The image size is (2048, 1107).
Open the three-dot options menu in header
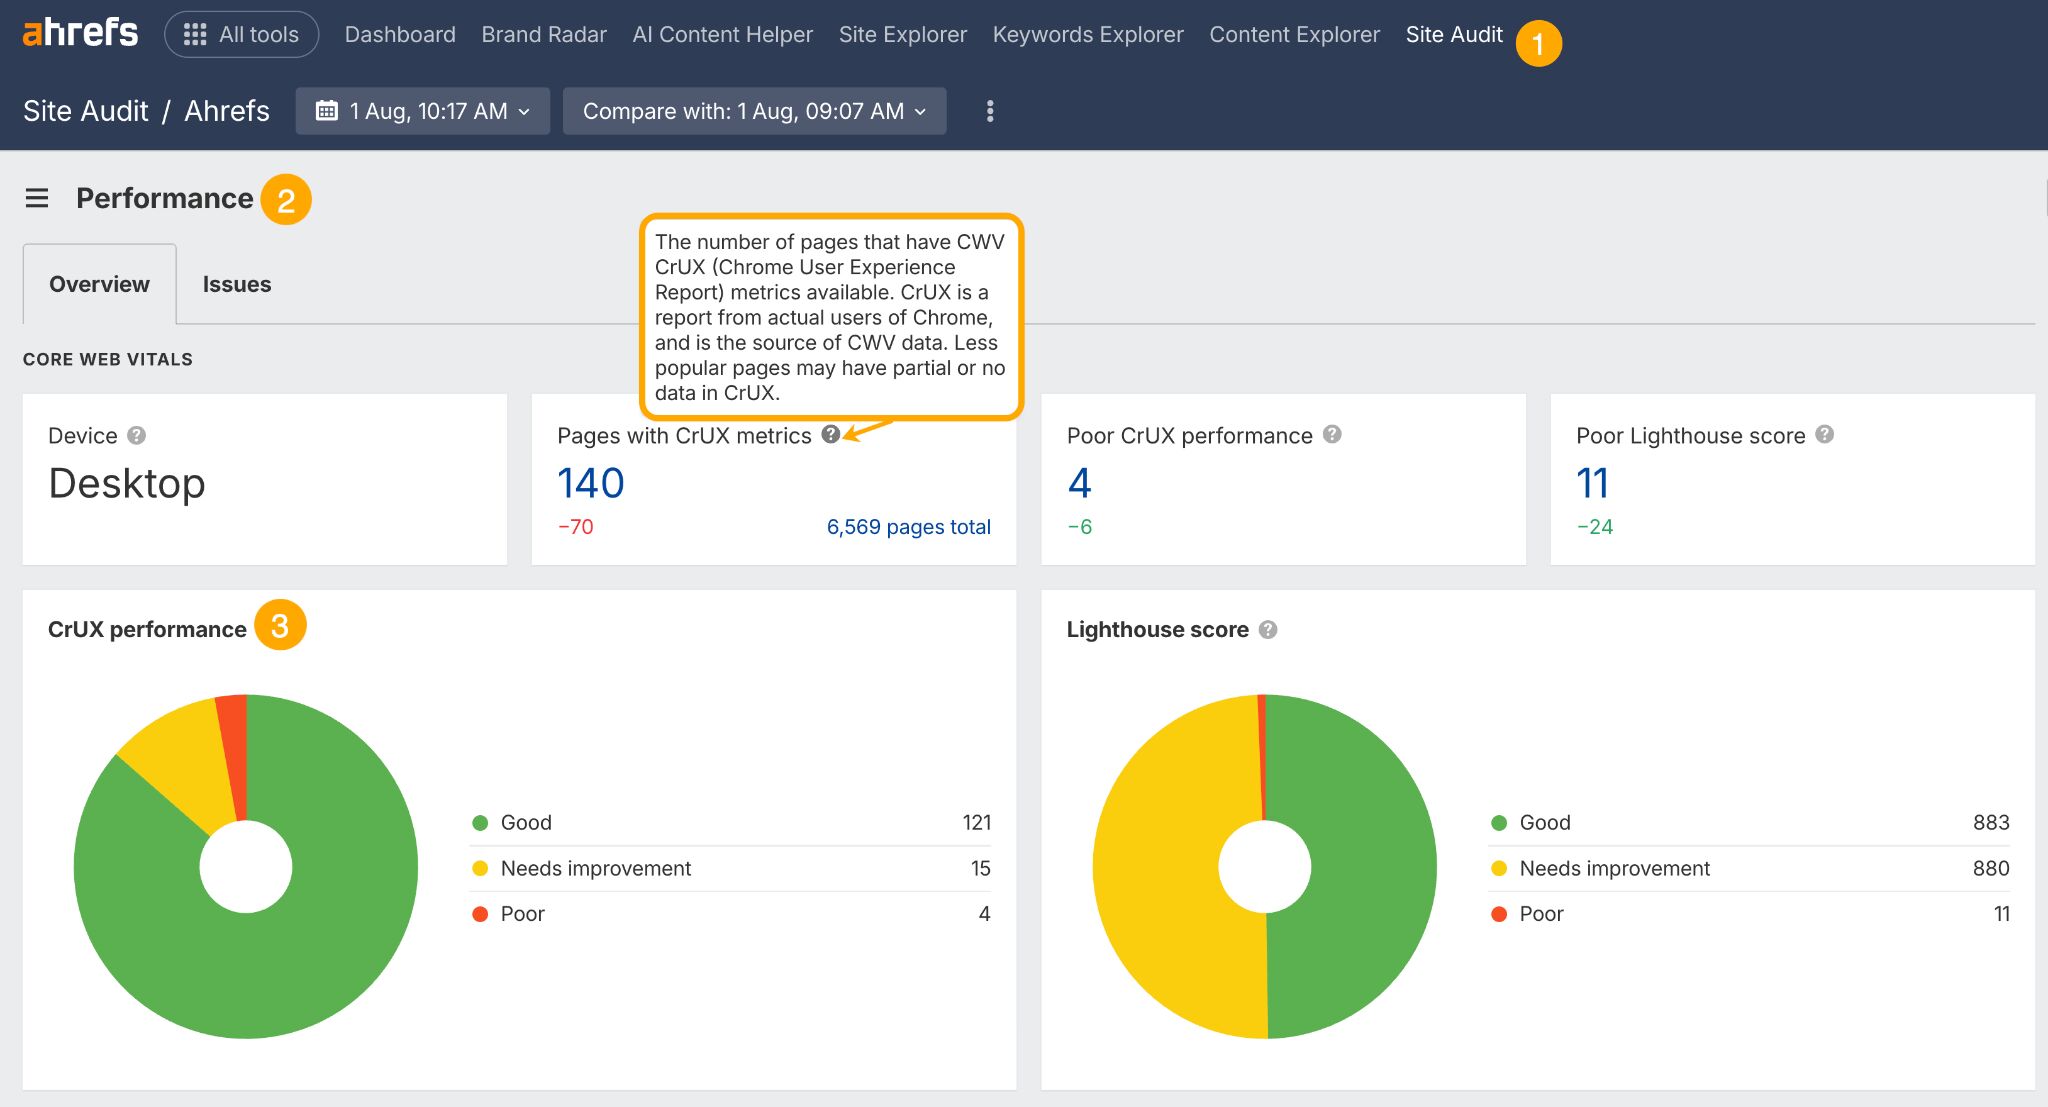(x=990, y=111)
